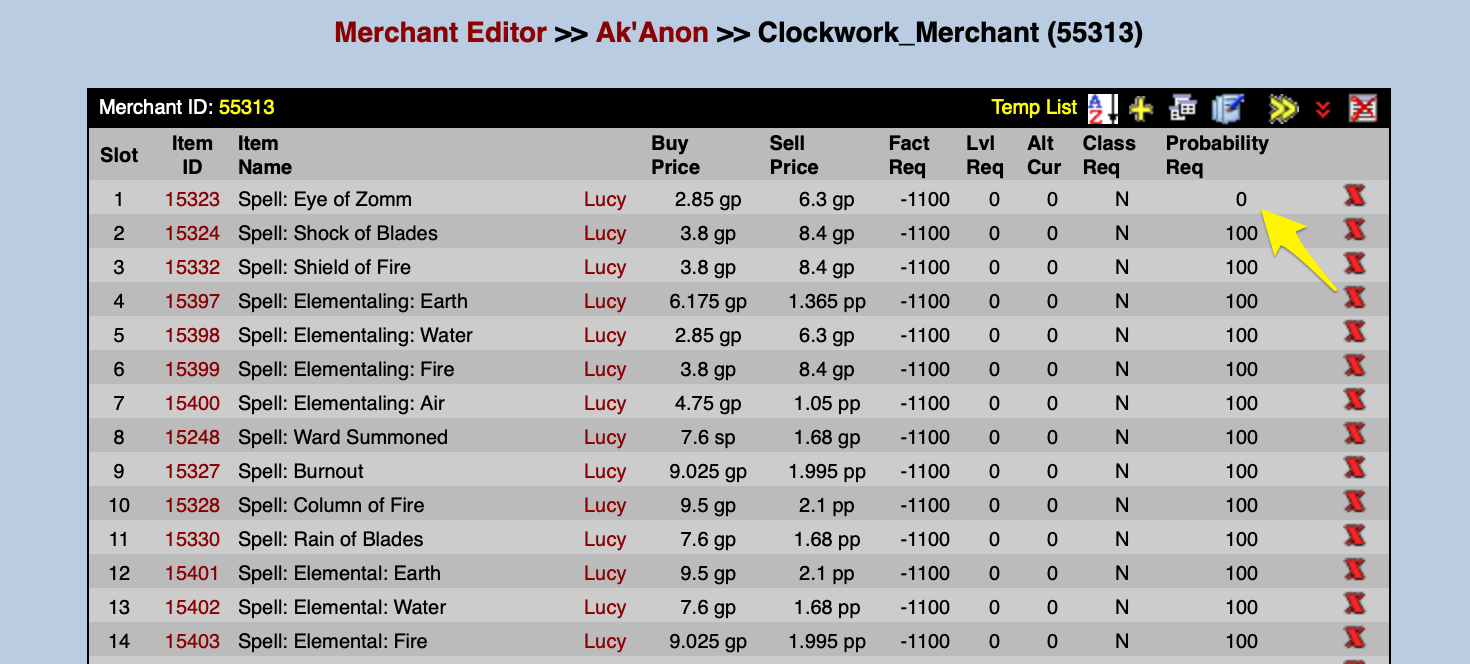The width and height of the screenshot is (1470, 664).
Task: Remove Spell: Ward Summoned with its red X
Action: pyautogui.click(x=1355, y=436)
